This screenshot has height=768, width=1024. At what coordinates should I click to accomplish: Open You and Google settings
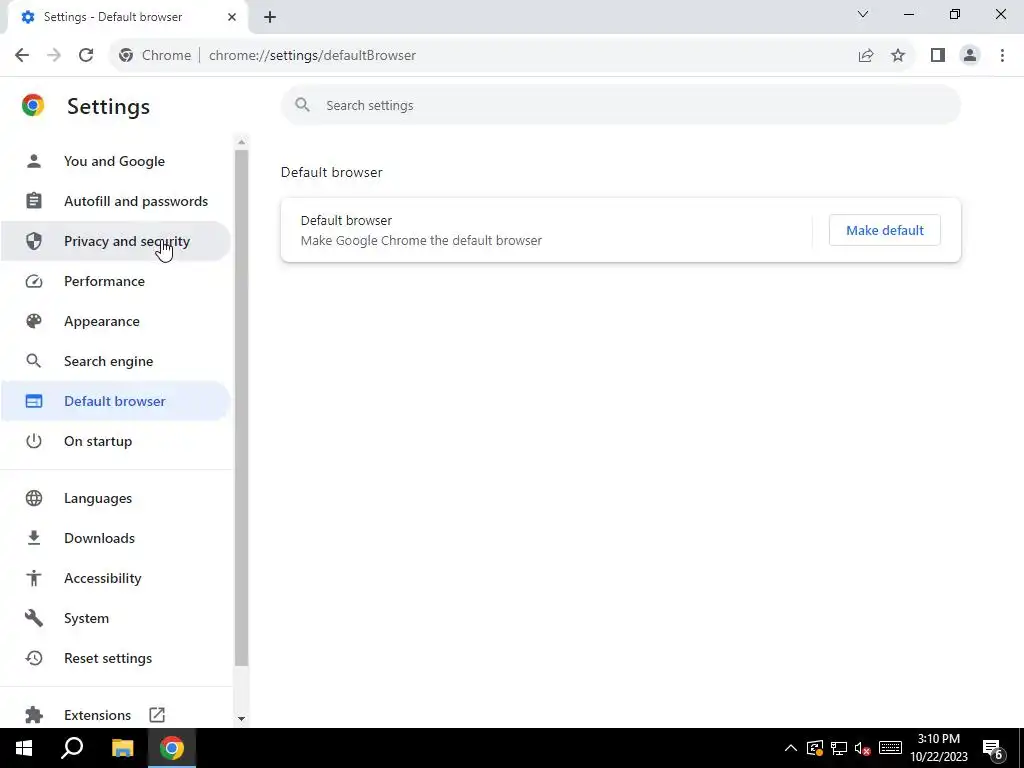coord(116,161)
